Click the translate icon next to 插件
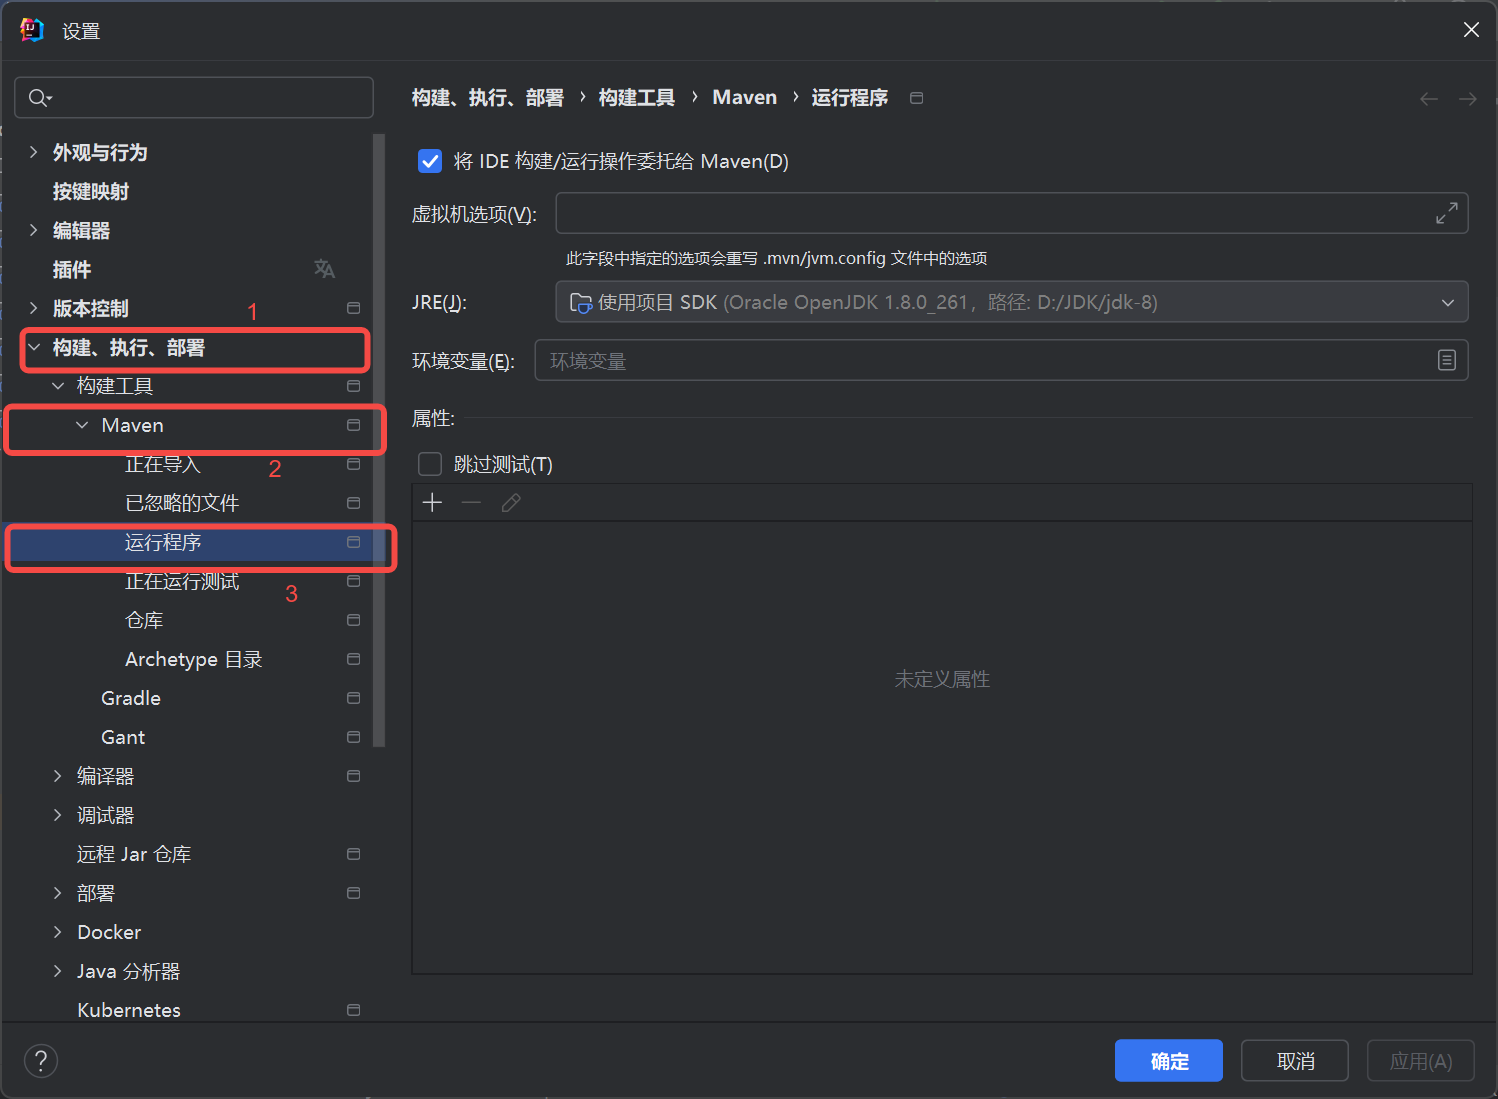 [324, 268]
